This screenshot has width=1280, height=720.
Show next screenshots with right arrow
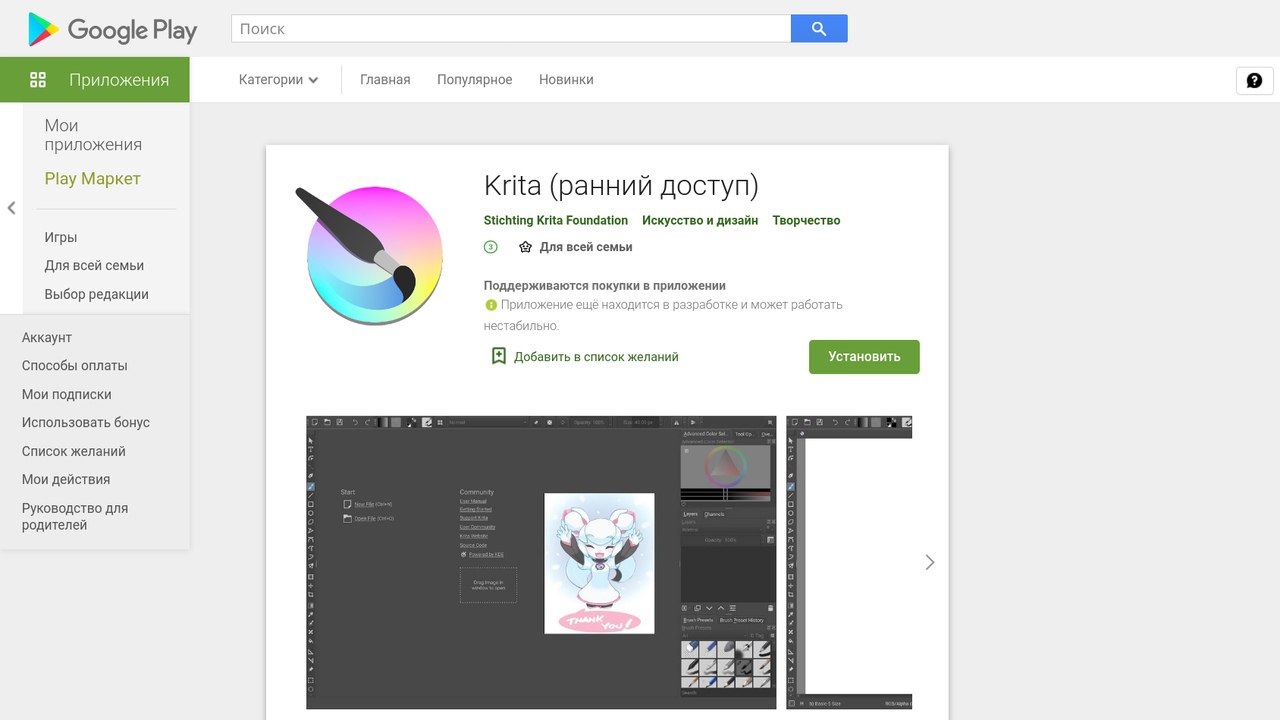point(930,563)
